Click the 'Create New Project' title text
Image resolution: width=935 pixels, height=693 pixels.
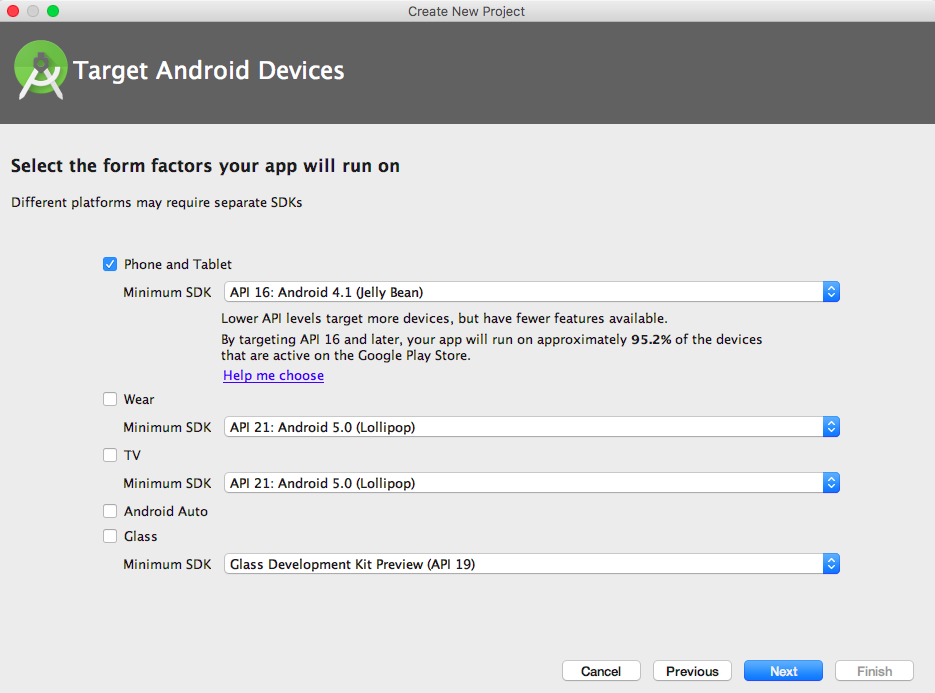coord(466,11)
